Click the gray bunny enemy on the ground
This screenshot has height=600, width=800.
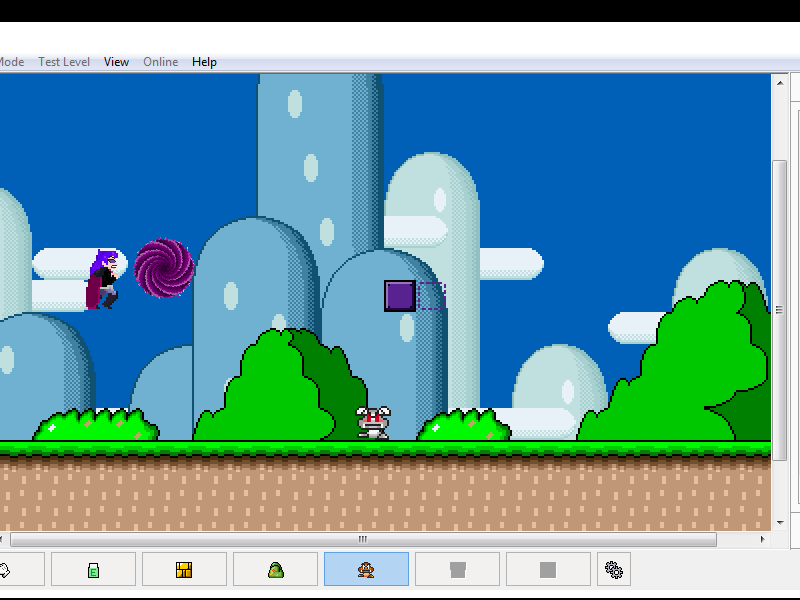[373, 422]
